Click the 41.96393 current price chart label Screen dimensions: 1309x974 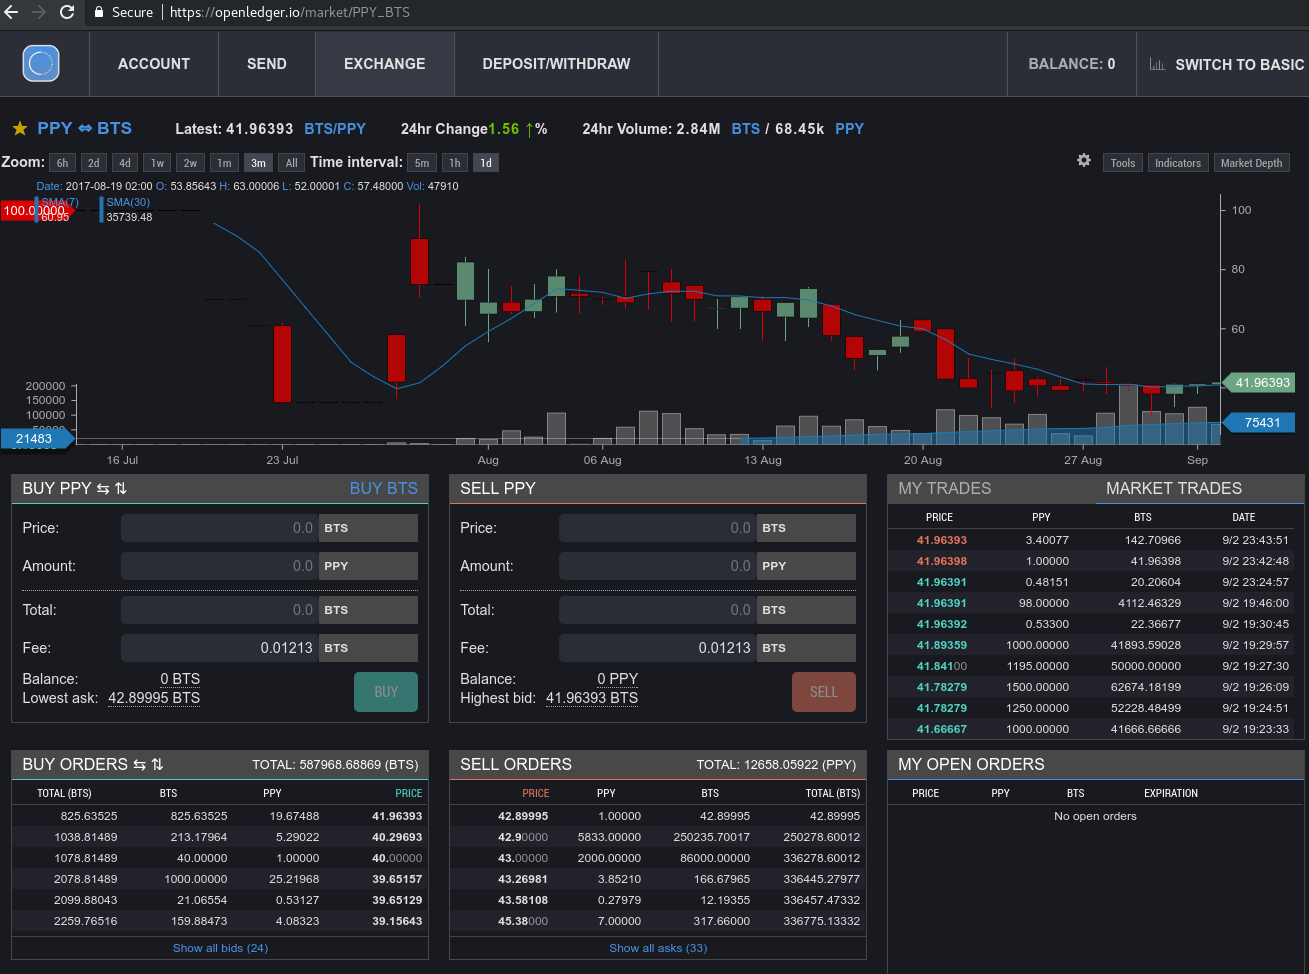[1259, 383]
